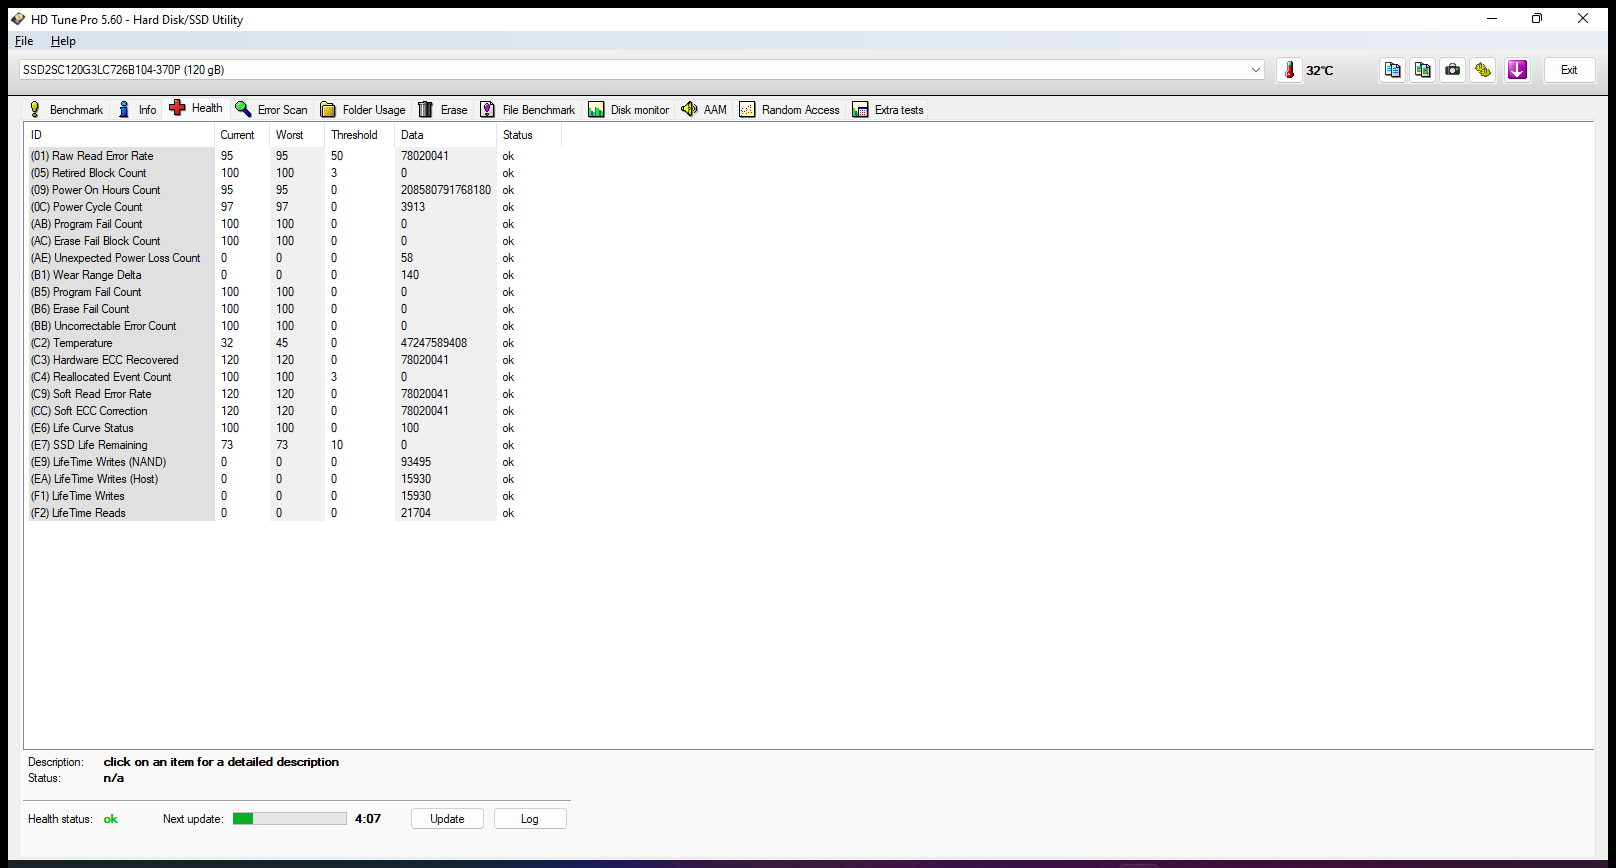Click the Update button
The image size is (1616, 868).
pos(447,819)
